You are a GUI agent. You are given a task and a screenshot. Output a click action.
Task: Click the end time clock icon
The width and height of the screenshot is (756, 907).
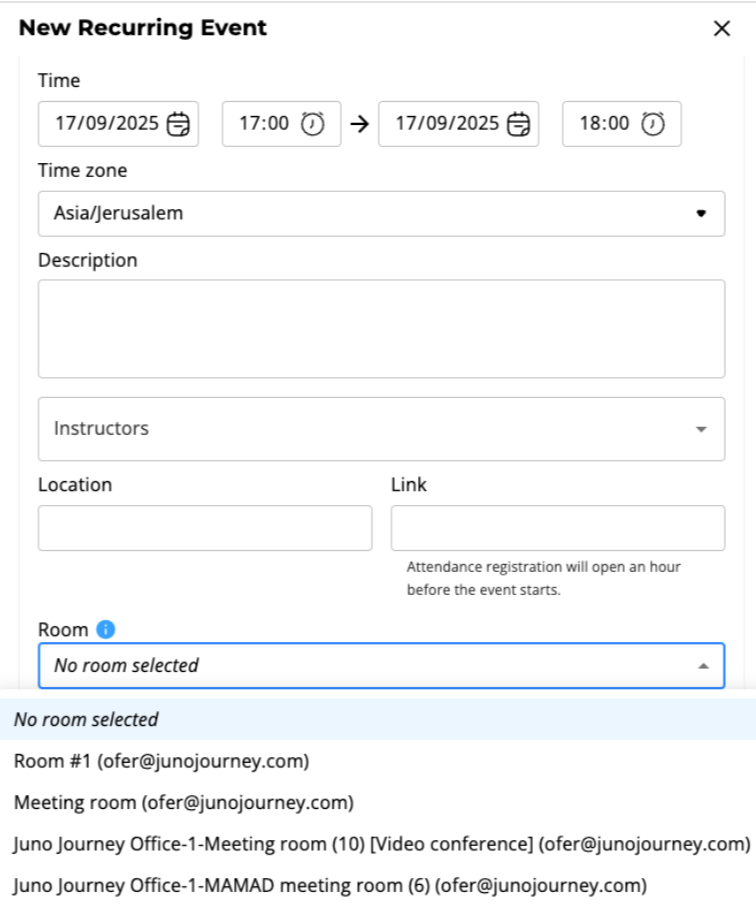pos(653,124)
